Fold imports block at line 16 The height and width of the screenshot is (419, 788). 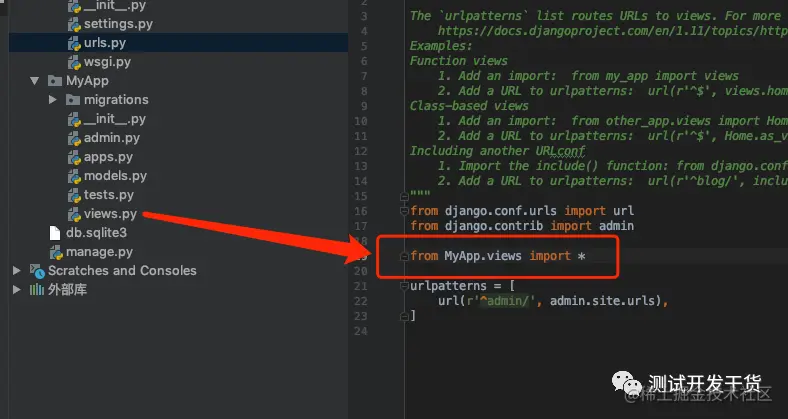point(404,211)
